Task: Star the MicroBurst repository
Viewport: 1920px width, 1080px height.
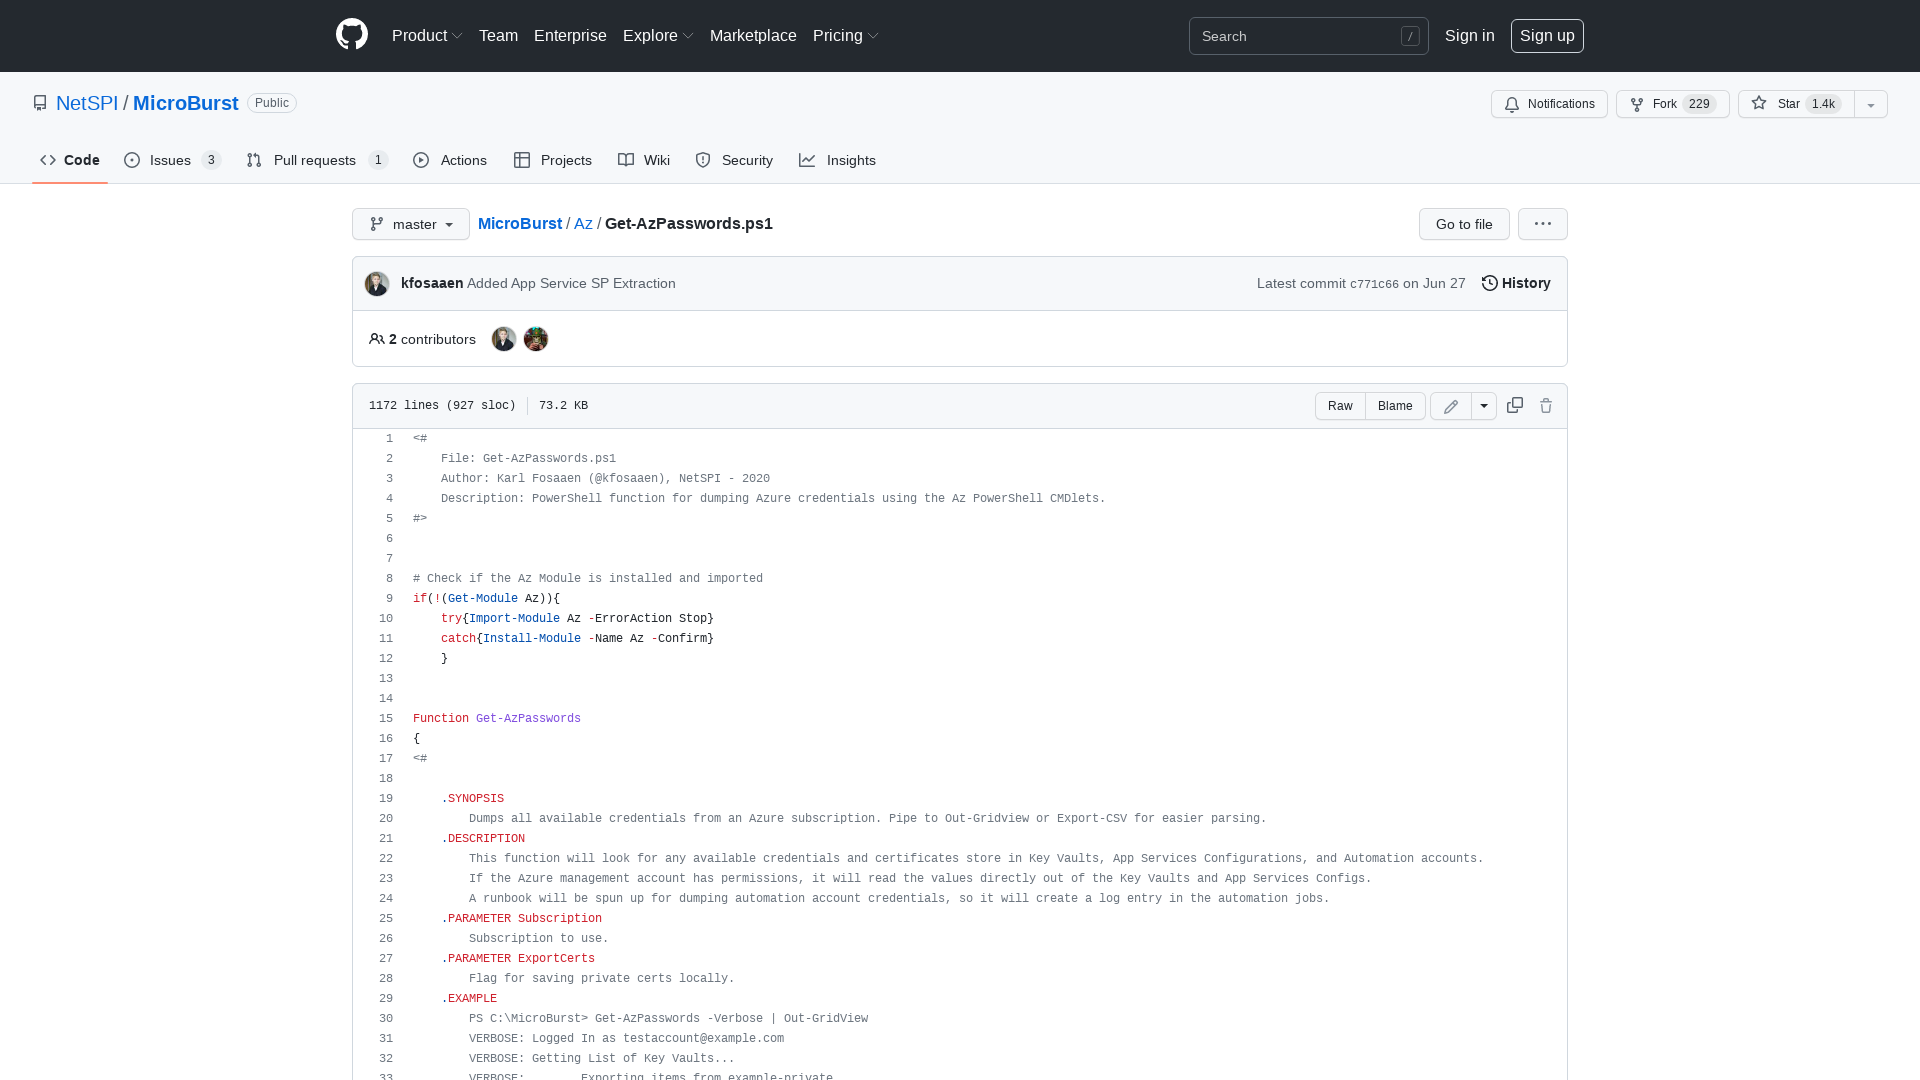Action: pyautogui.click(x=1796, y=104)
